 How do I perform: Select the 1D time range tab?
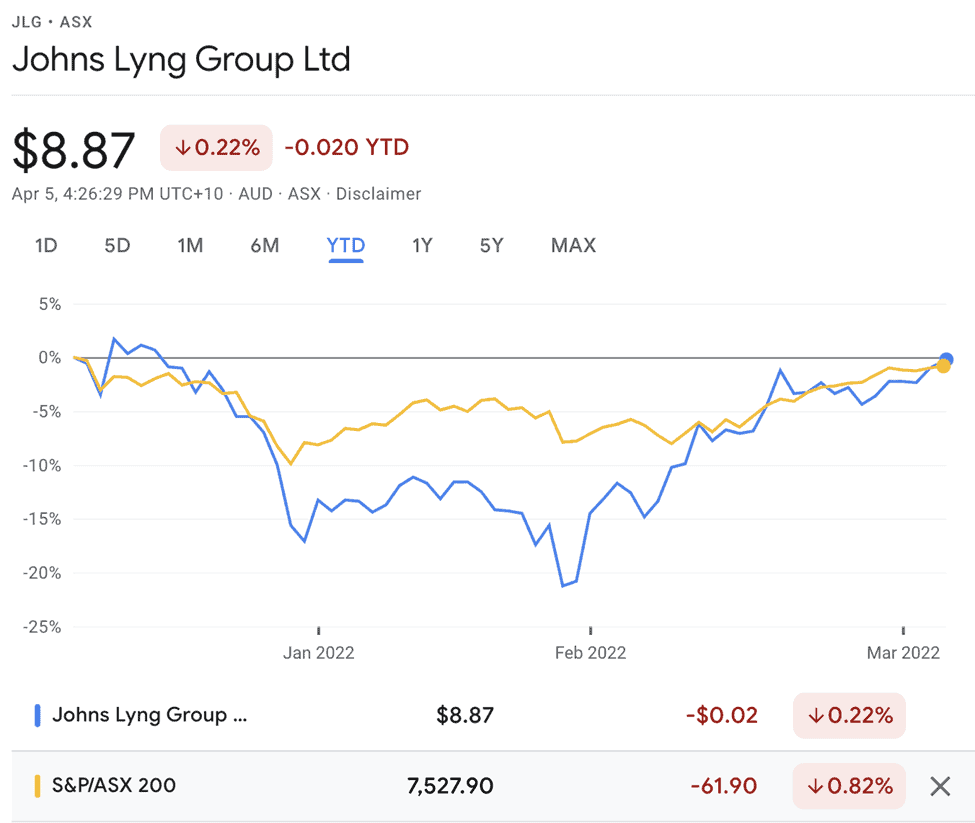pos(46,246)
